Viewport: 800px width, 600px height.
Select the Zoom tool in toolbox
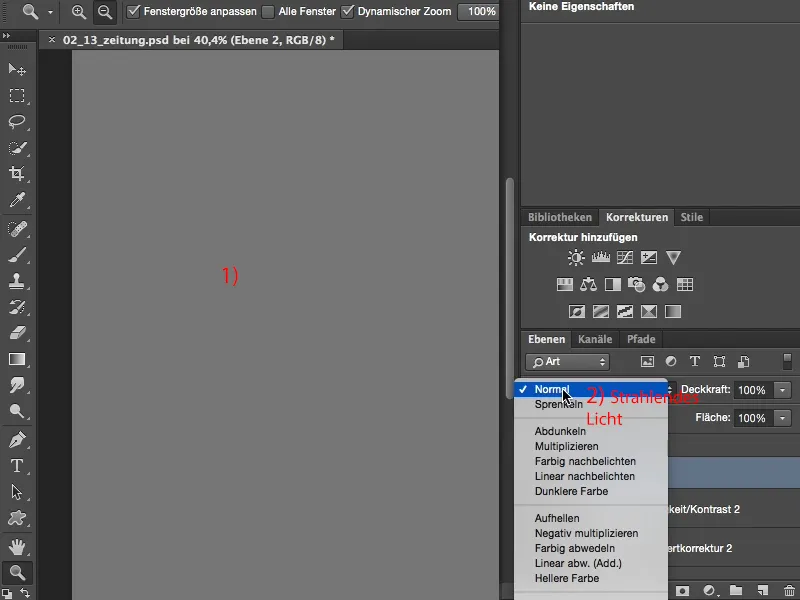pyautogui.click(x=17, y=572)
